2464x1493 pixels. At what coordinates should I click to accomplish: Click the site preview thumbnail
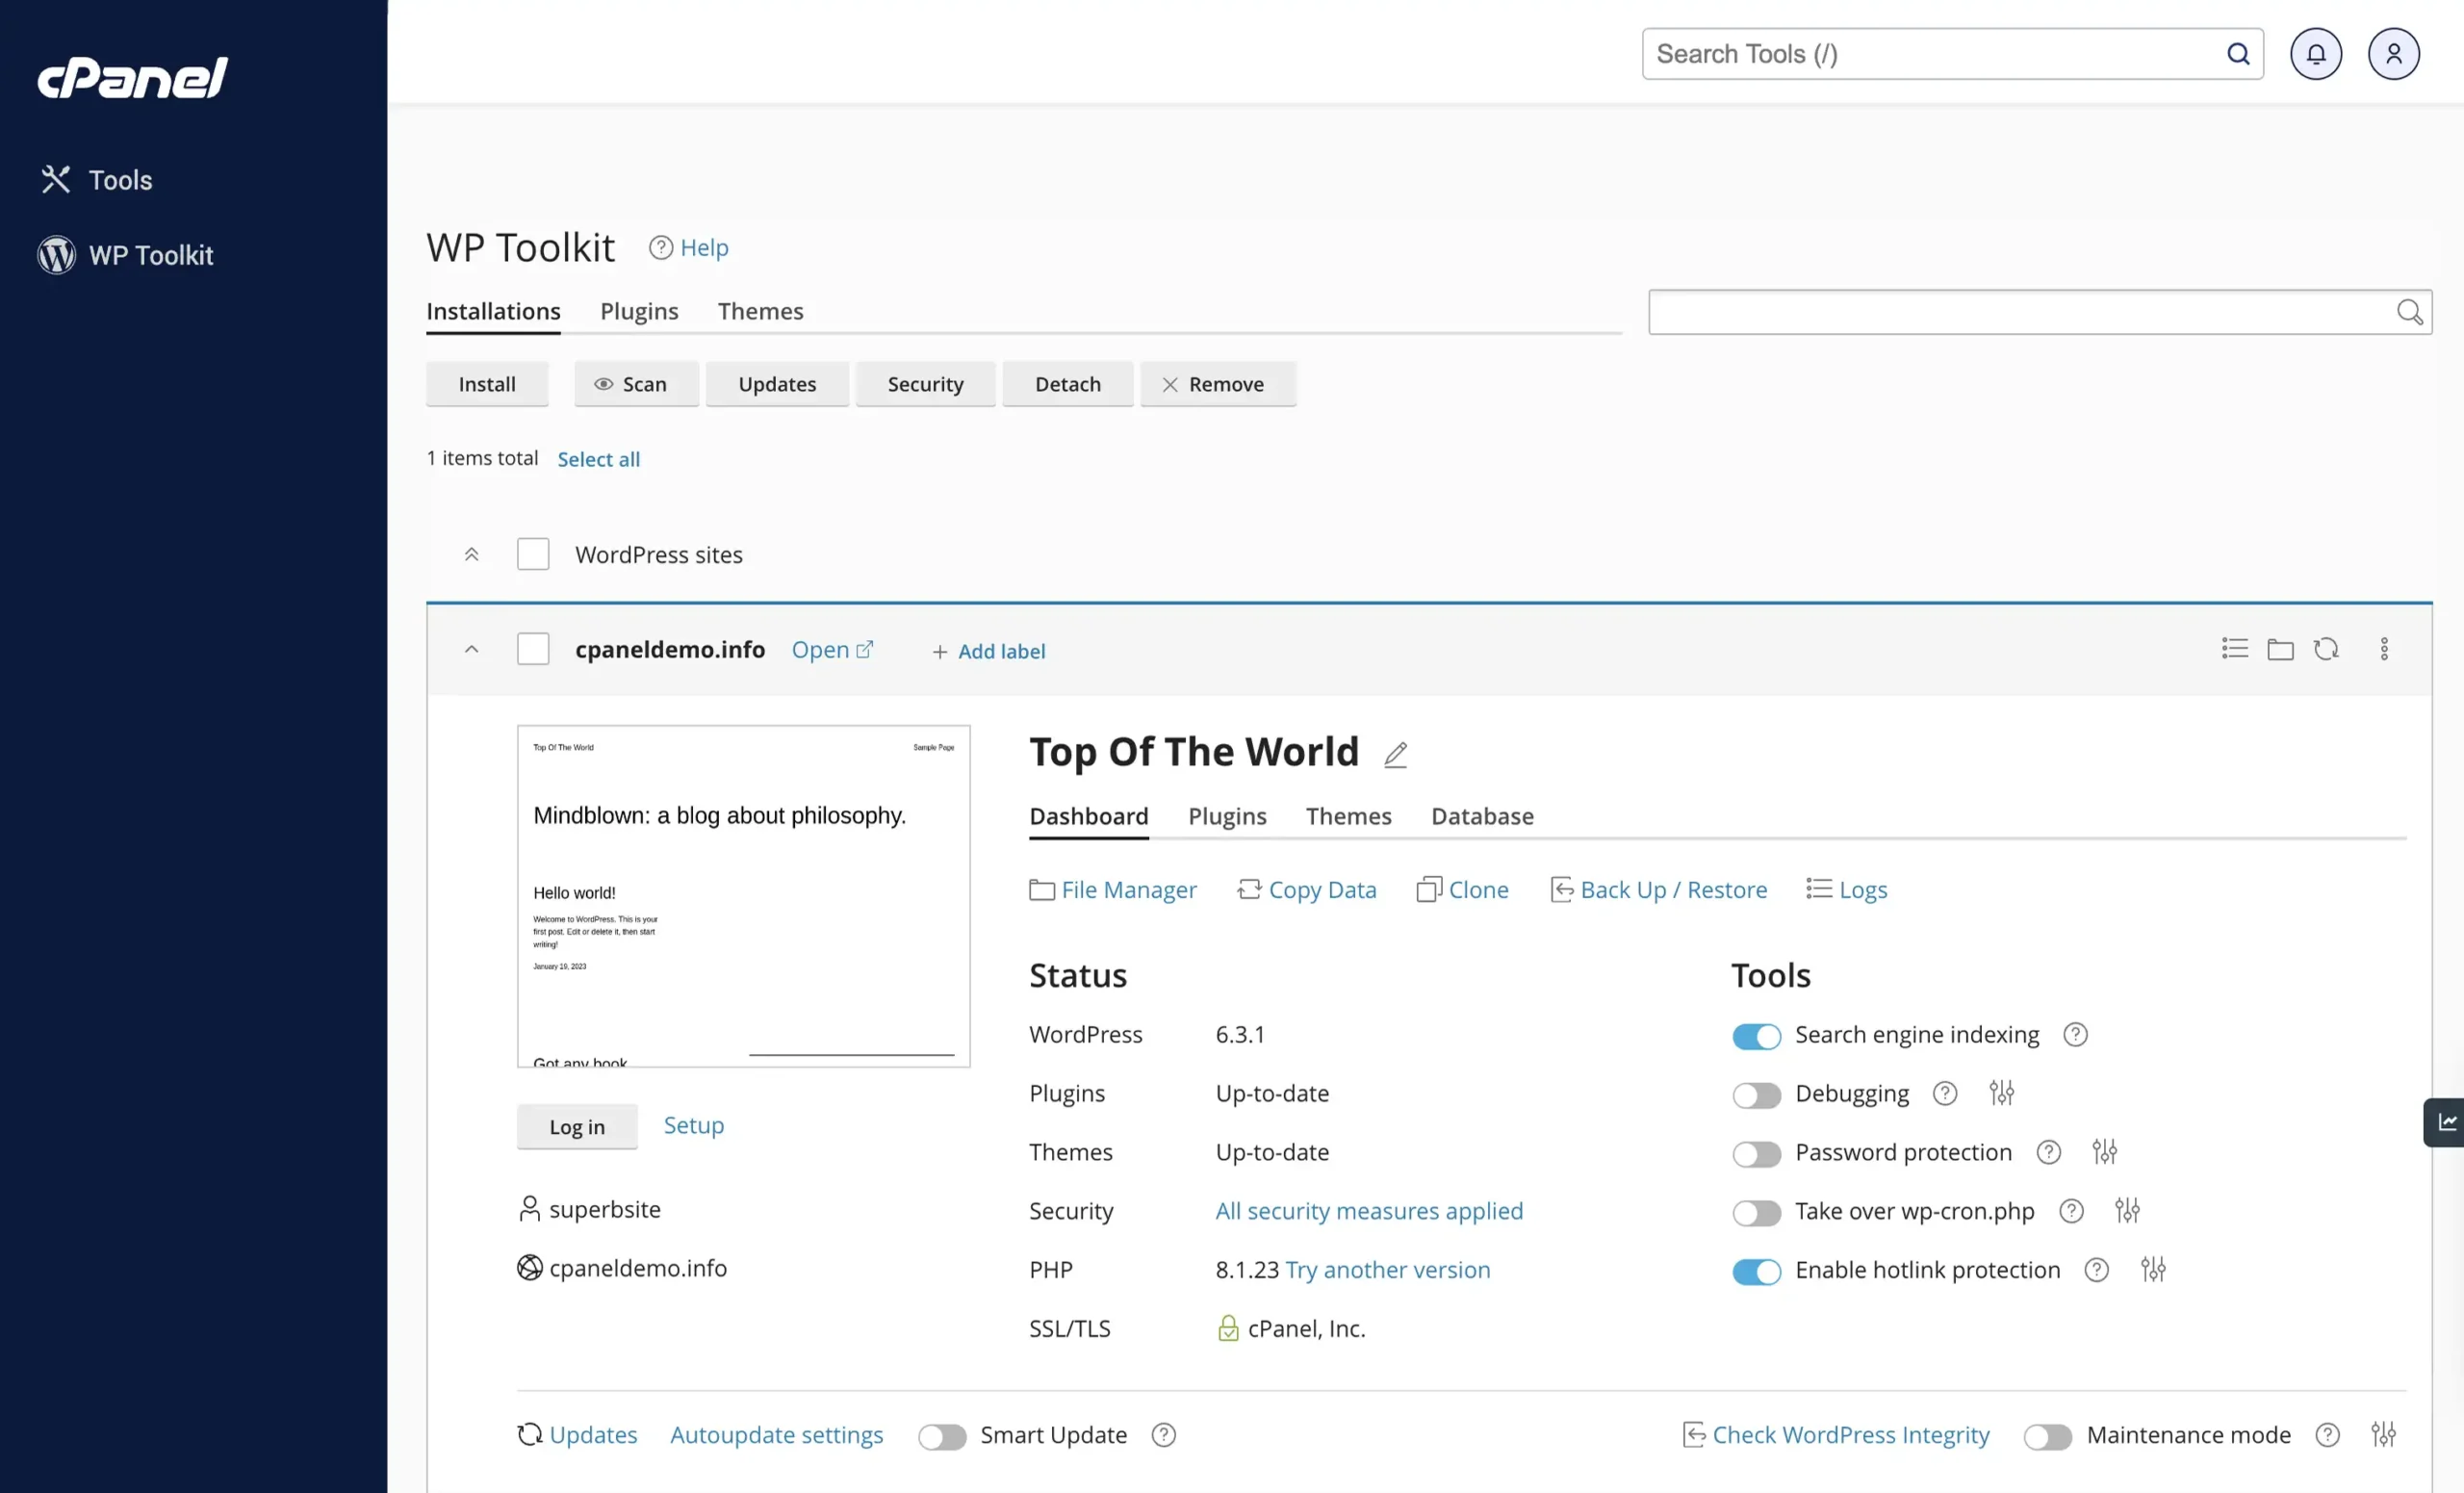[743, 896]
